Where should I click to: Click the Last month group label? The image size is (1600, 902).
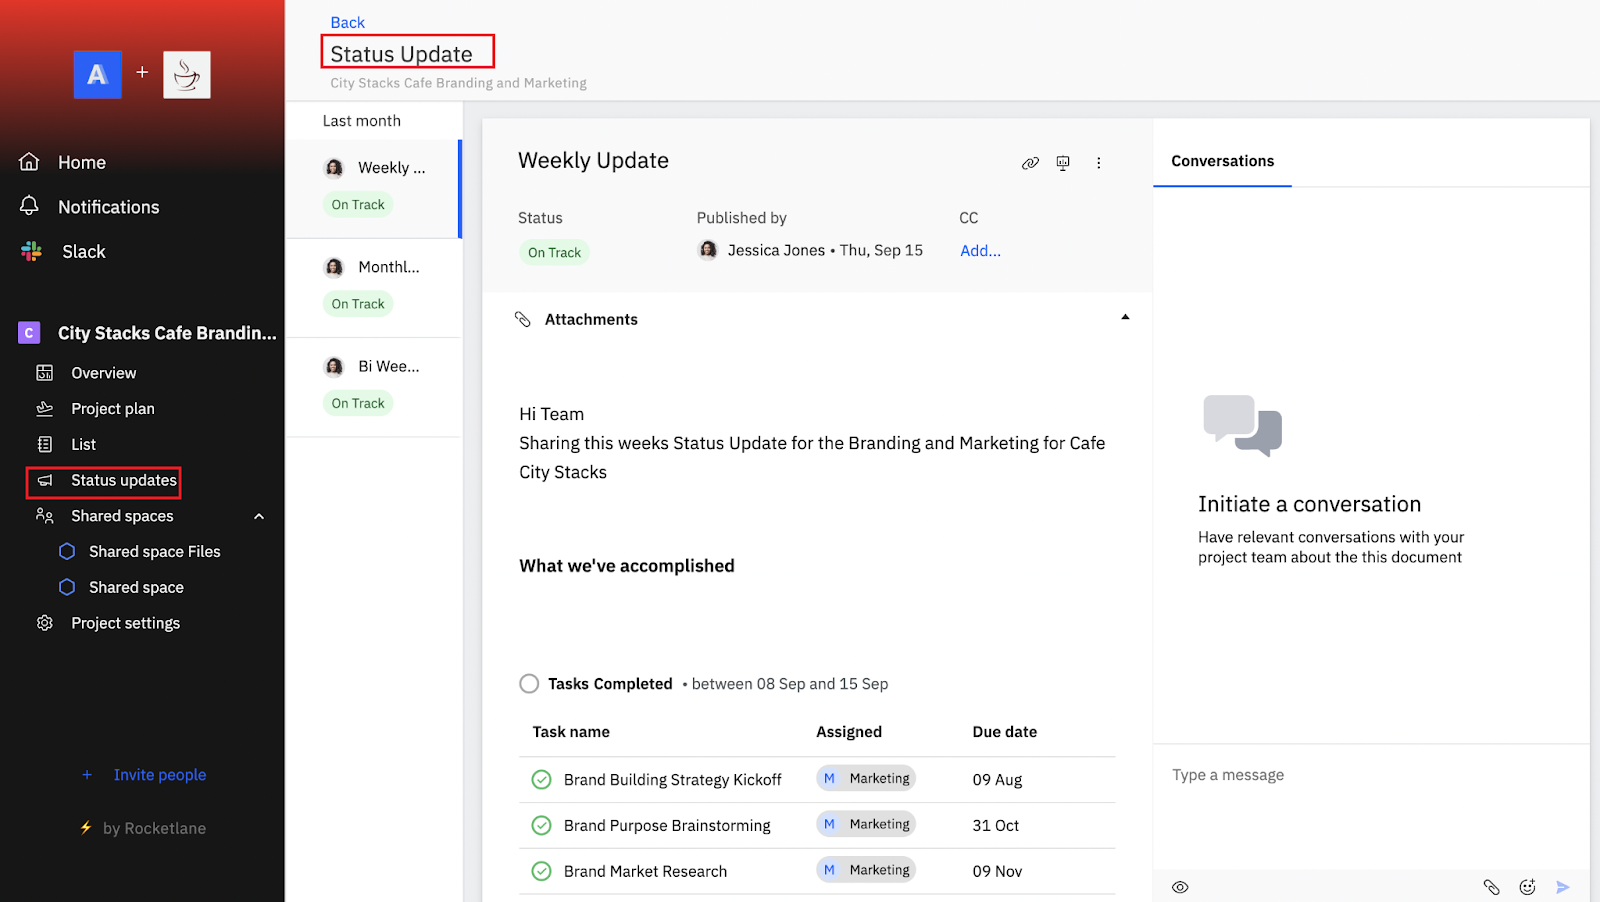pos(361,121)
